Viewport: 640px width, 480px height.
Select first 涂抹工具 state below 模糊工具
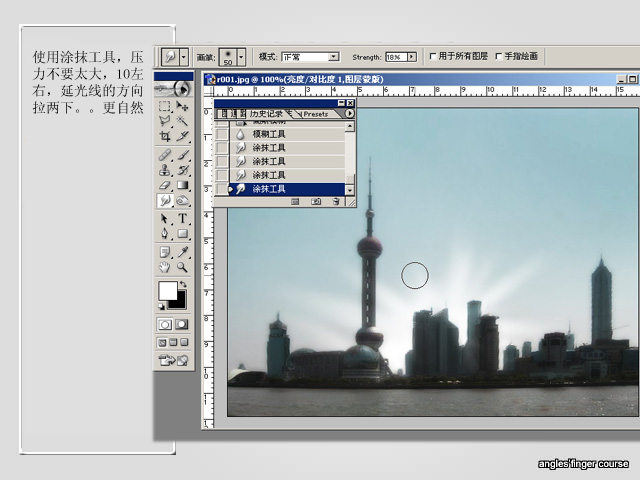(288, 148)
